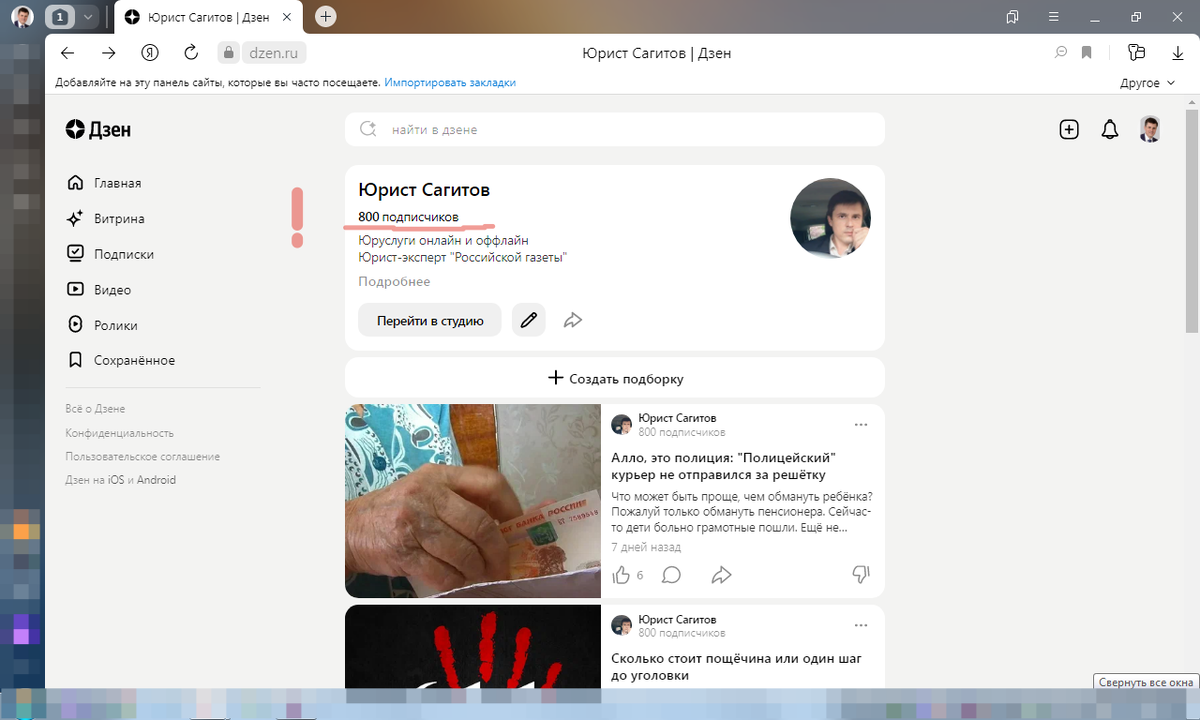Viewport: 1200px width, 720px height.
Task: Click the create publication plus icon
Action: [x=1069, y=129]
